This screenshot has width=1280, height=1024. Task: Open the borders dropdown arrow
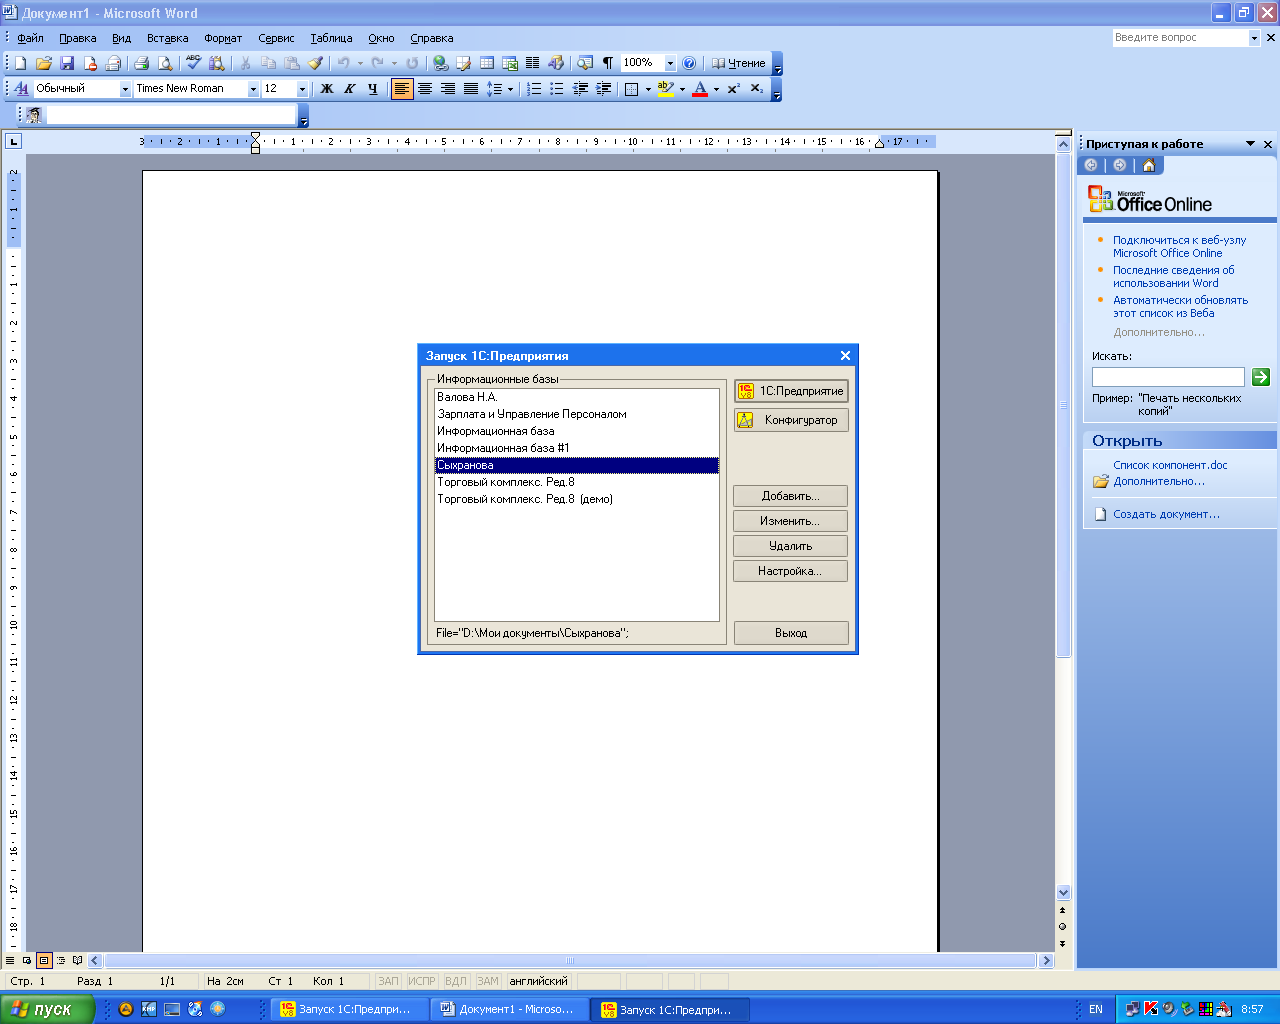point(648,89)
